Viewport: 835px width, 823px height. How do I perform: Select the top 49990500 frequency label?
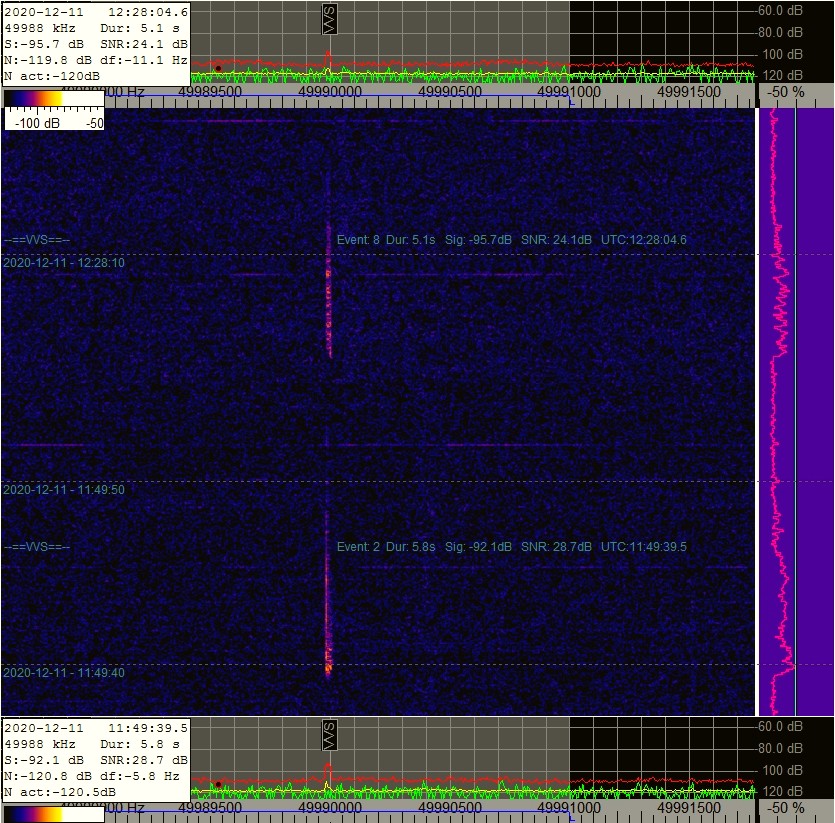tap(449, 92)
